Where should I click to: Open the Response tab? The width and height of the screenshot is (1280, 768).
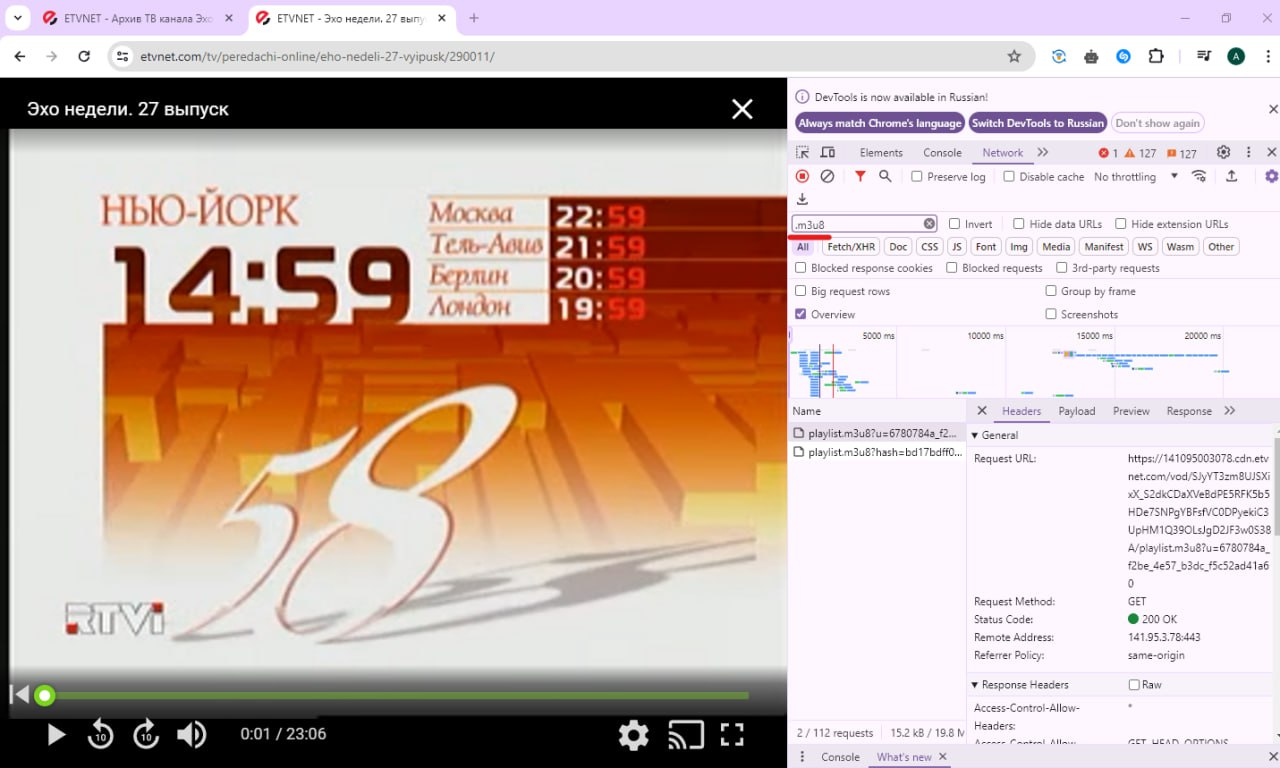coord(1189,411)
